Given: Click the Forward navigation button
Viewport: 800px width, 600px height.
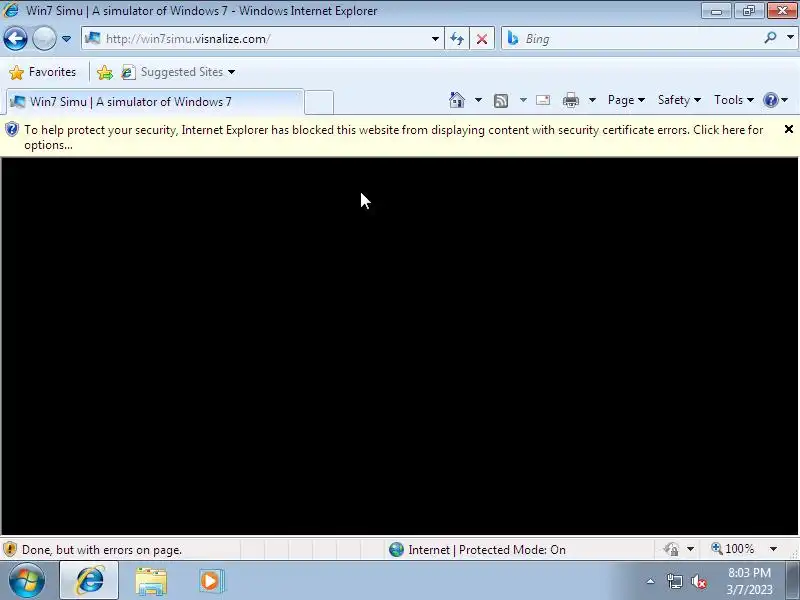Looking at the screenshot, I should pyautogui.click(x=44, y=38).
